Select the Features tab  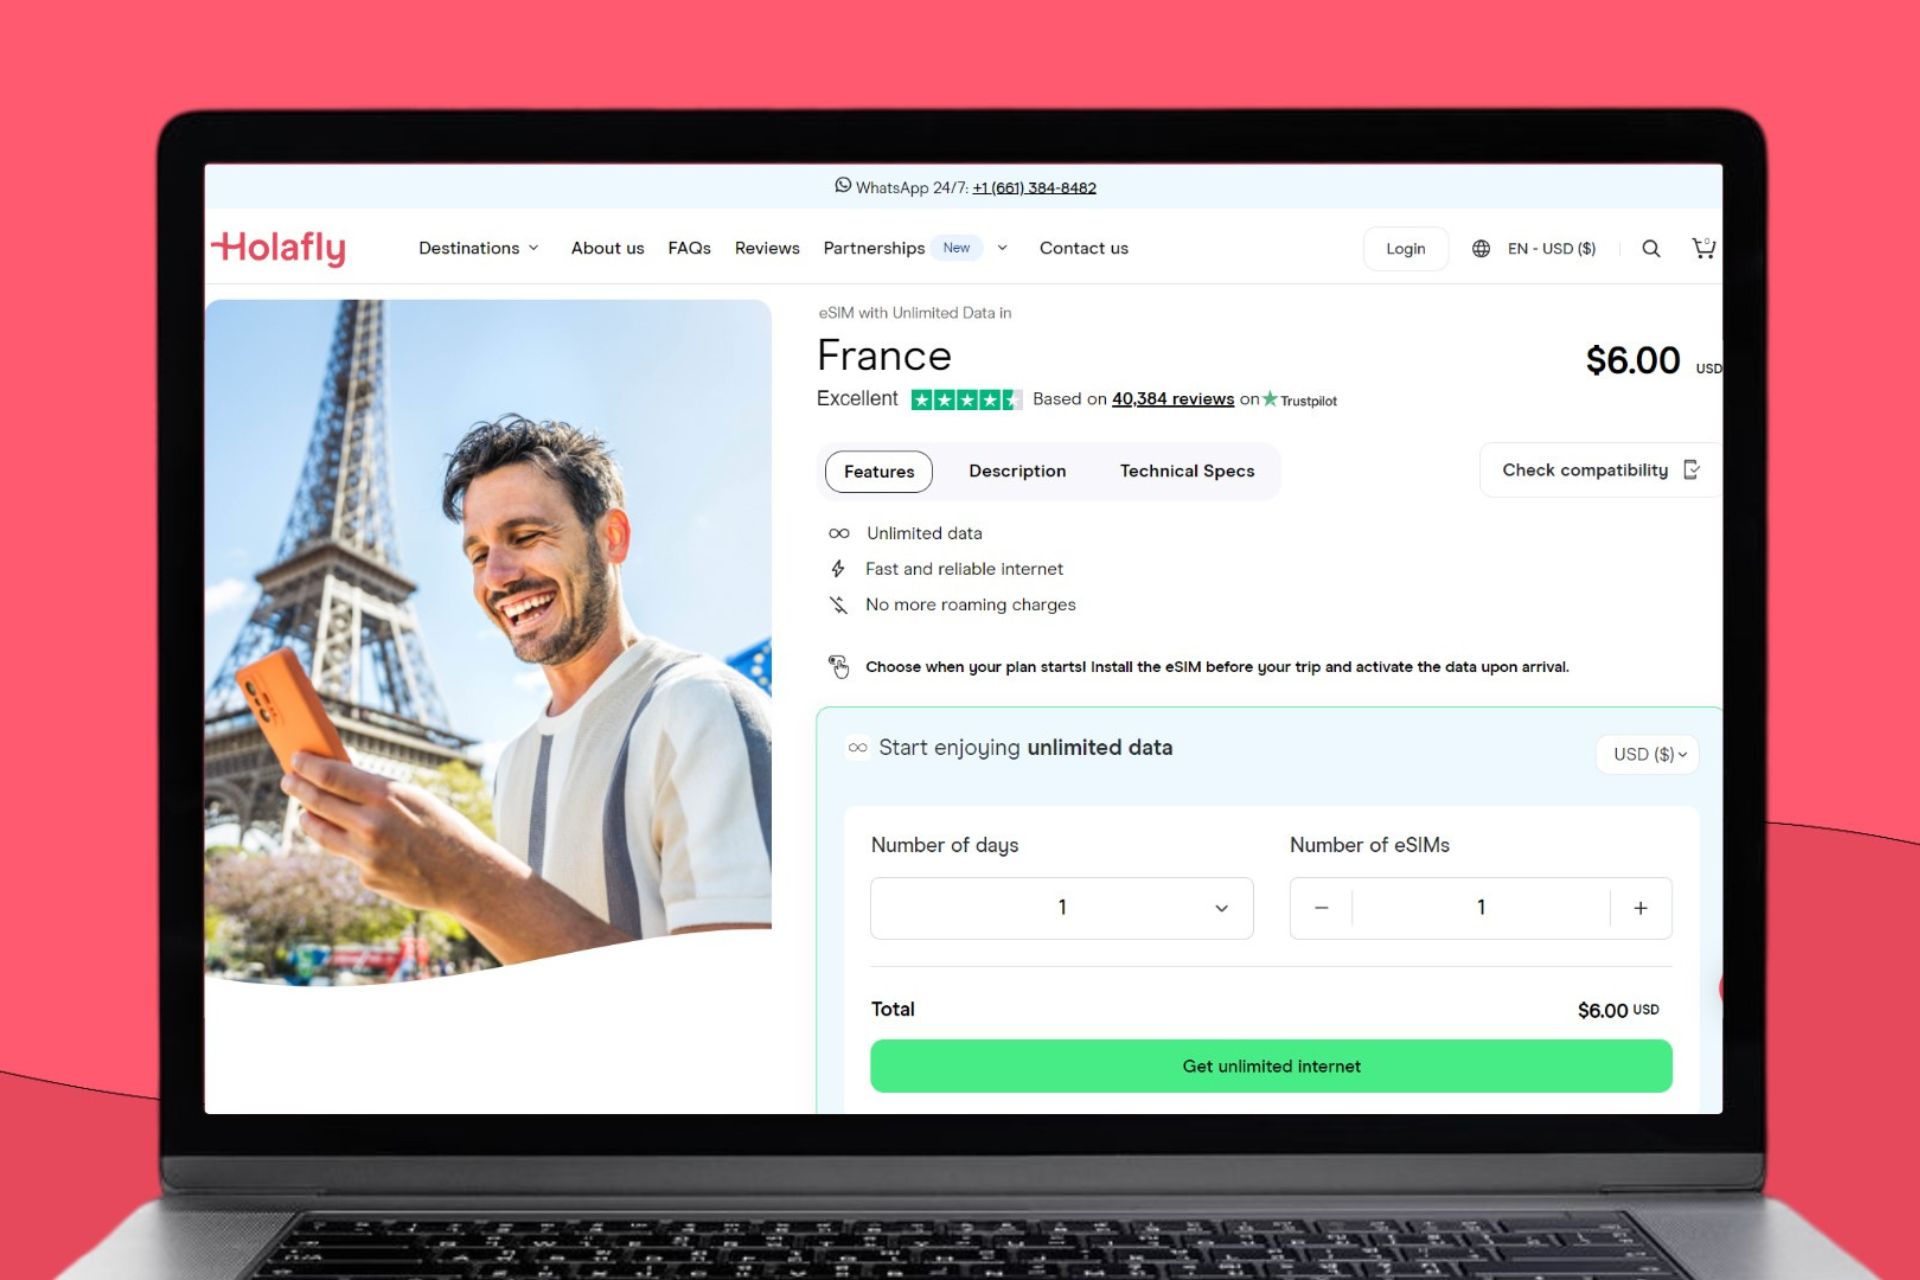(877, 470)
